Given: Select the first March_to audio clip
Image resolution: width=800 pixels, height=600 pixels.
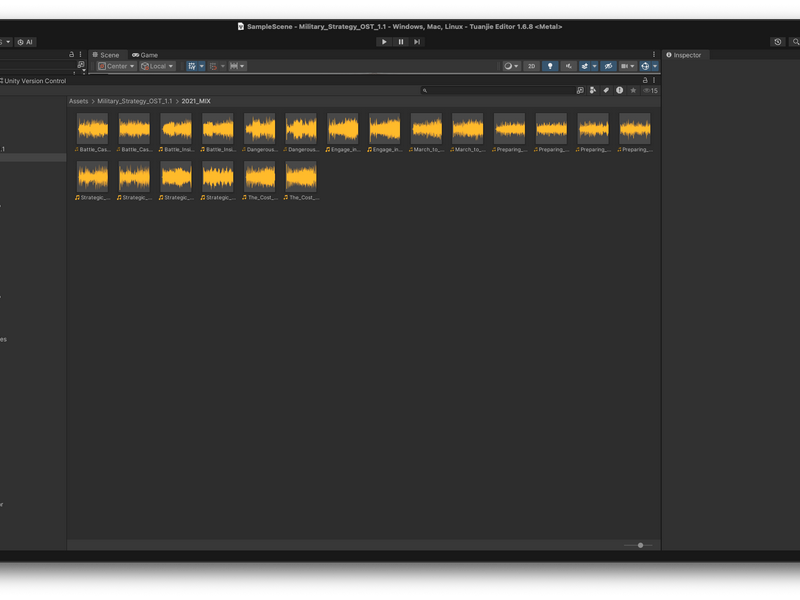Looking at the screenshot, I should coord(427,133).
